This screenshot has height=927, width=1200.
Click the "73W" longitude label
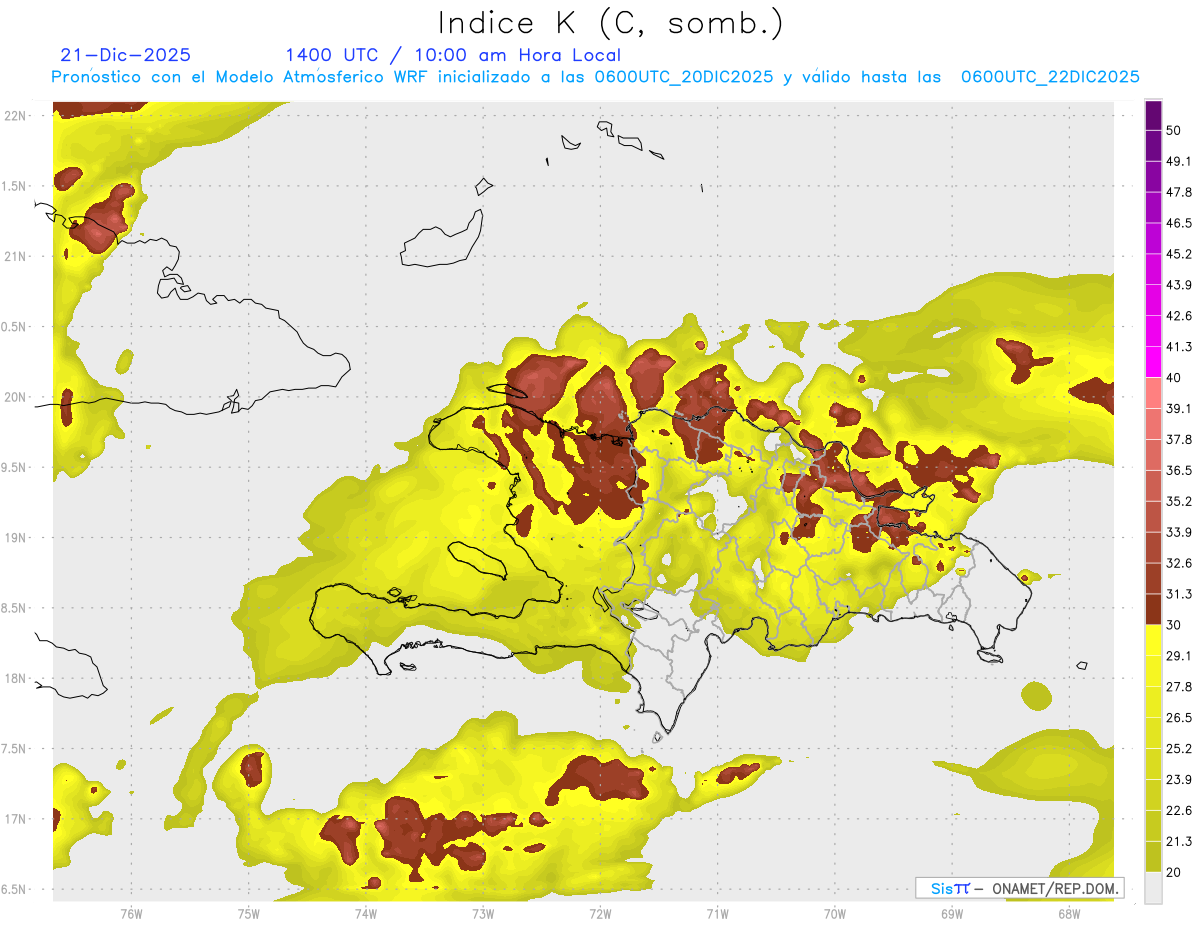pos(483,914)
